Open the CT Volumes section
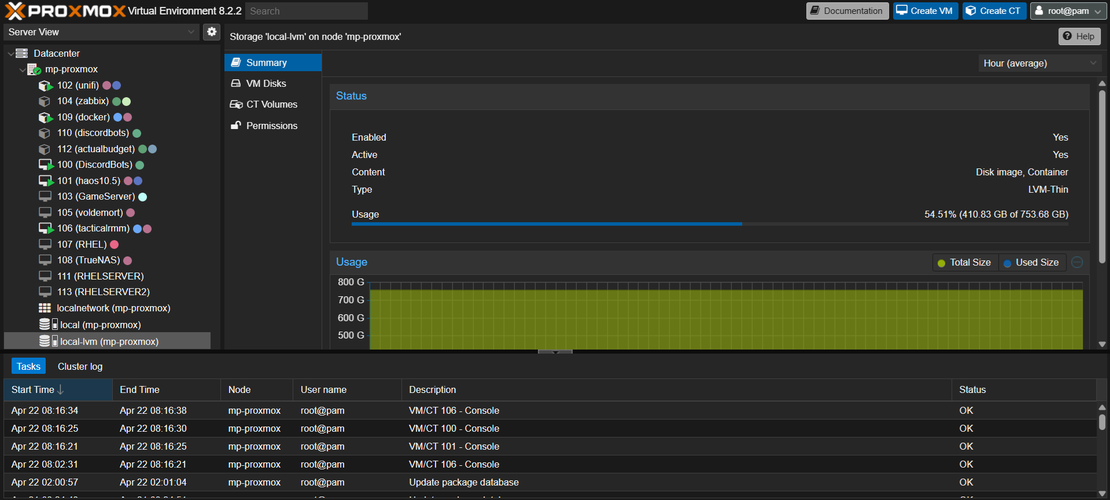The image size is (1110, 500). pos(273,104)
